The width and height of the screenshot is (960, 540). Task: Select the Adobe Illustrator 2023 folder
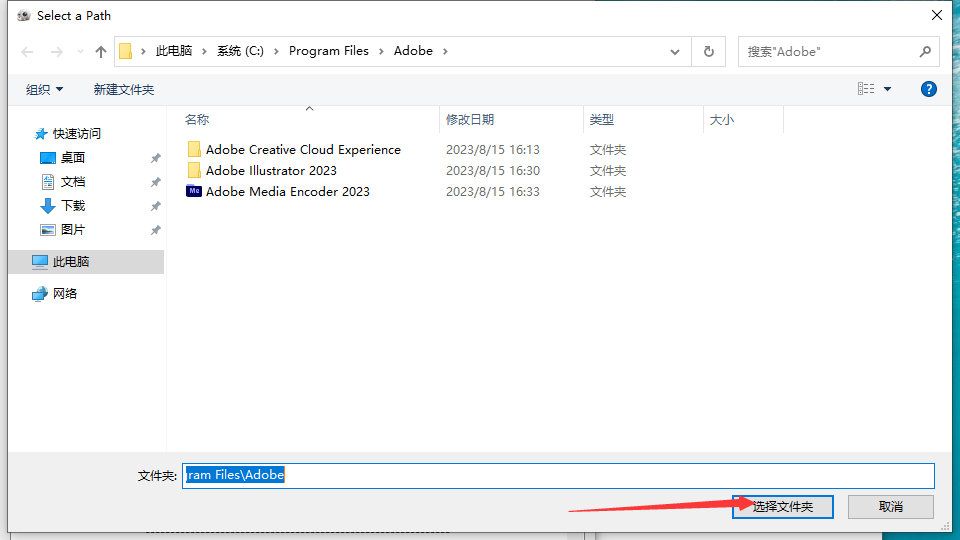tap(271, 170)
